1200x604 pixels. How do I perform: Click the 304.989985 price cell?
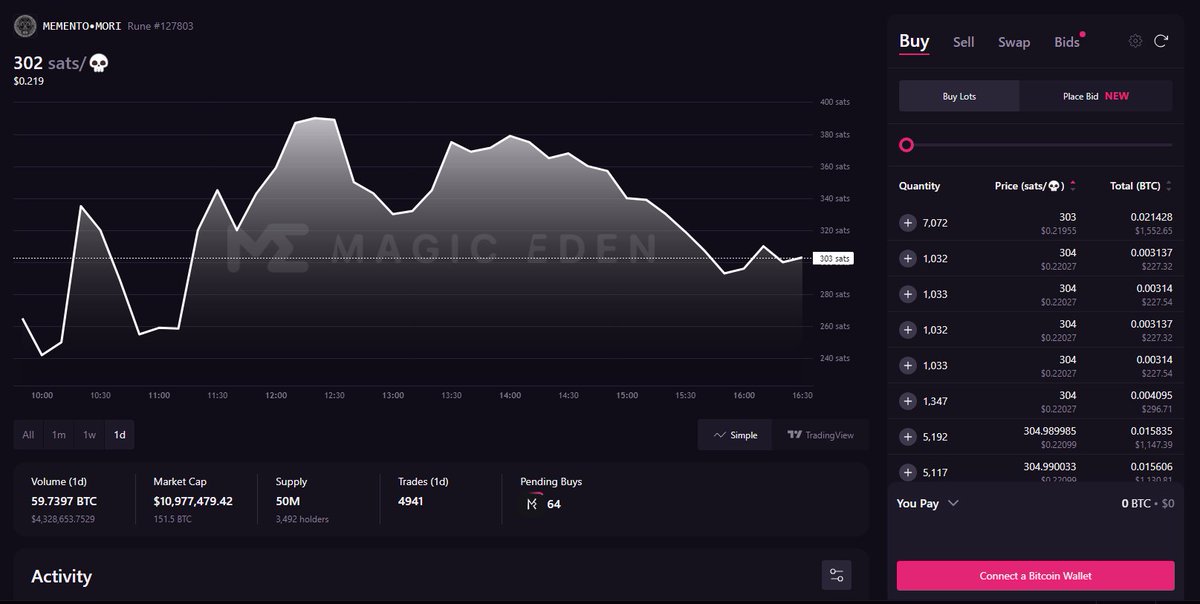click(x=1048, y=431)
